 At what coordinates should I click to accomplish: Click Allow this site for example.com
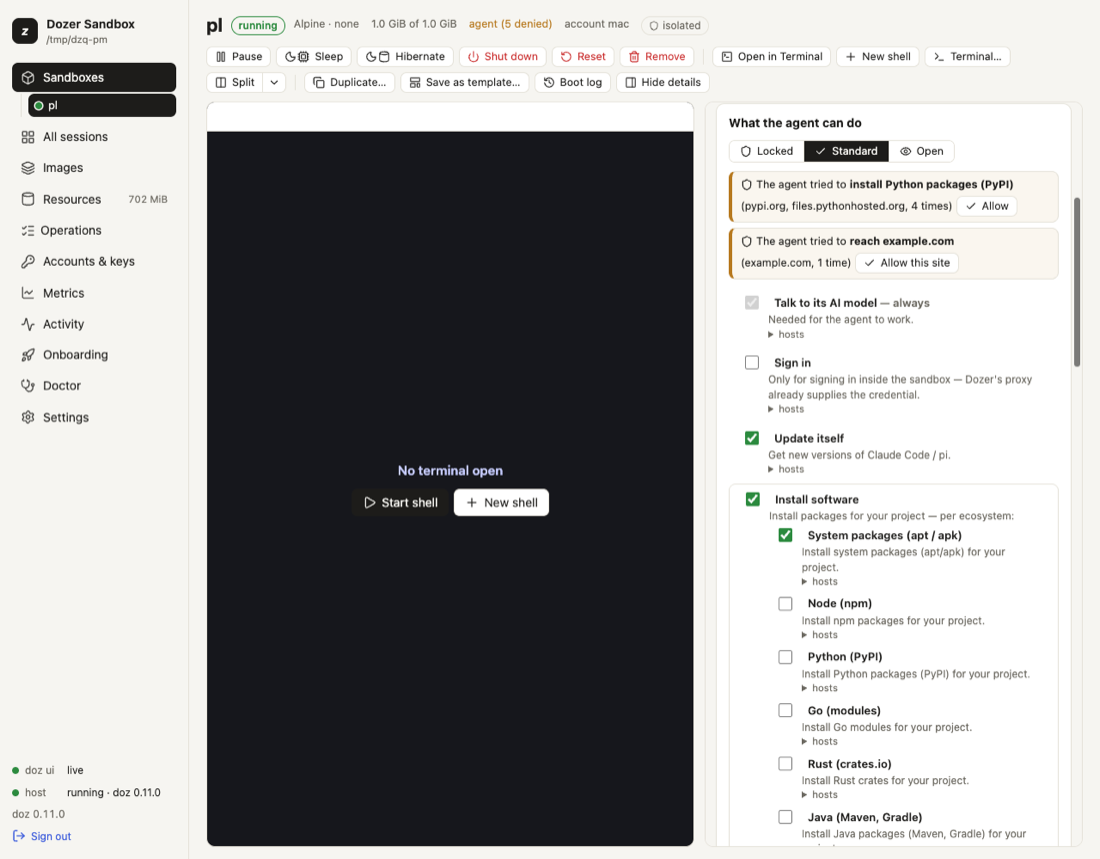[x=907, y=262]
